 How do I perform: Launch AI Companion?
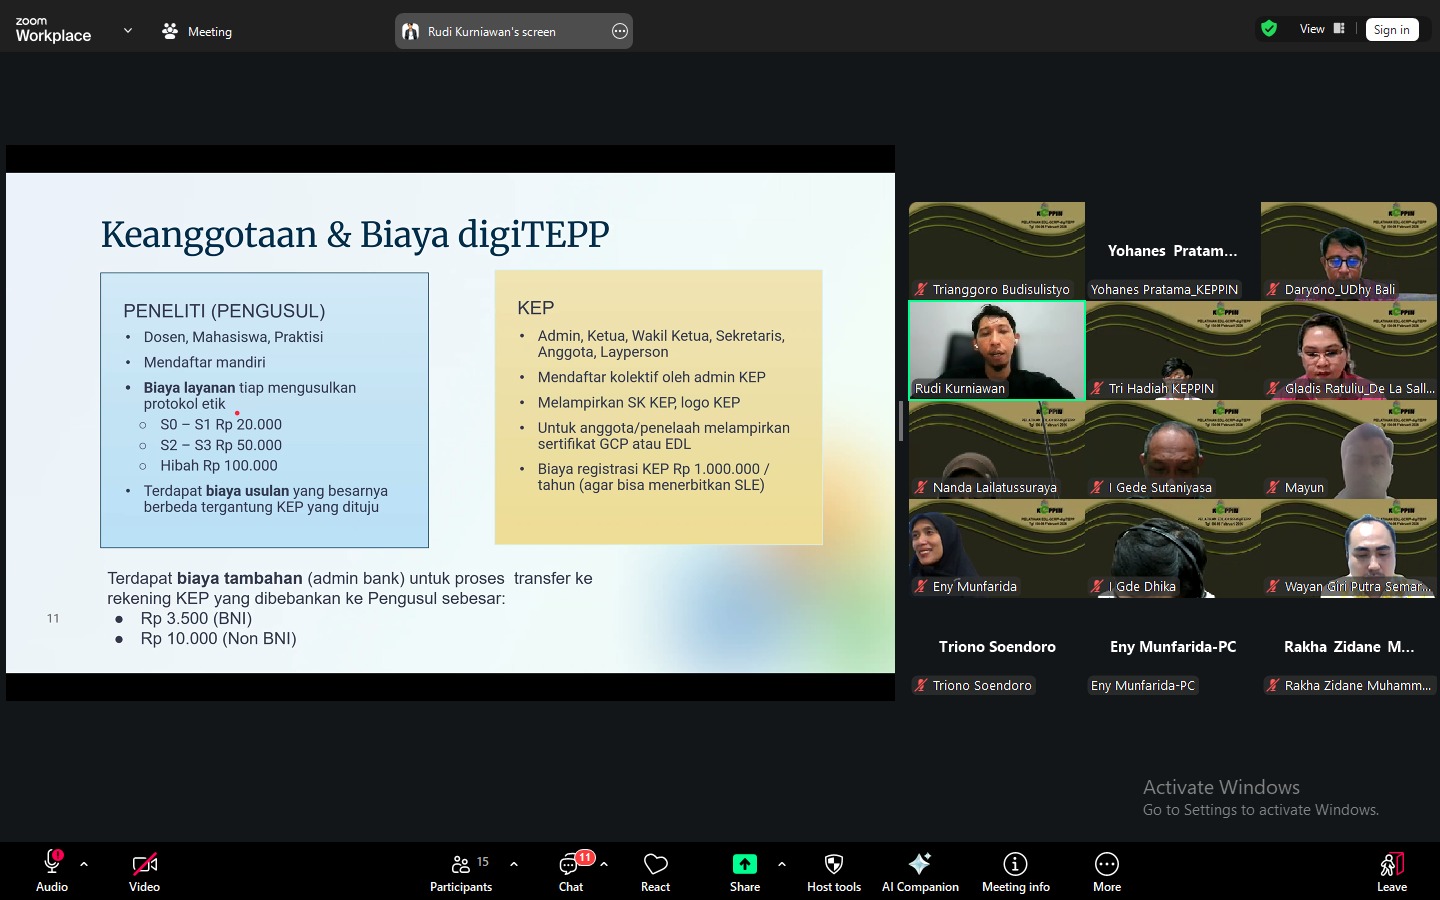920,871
